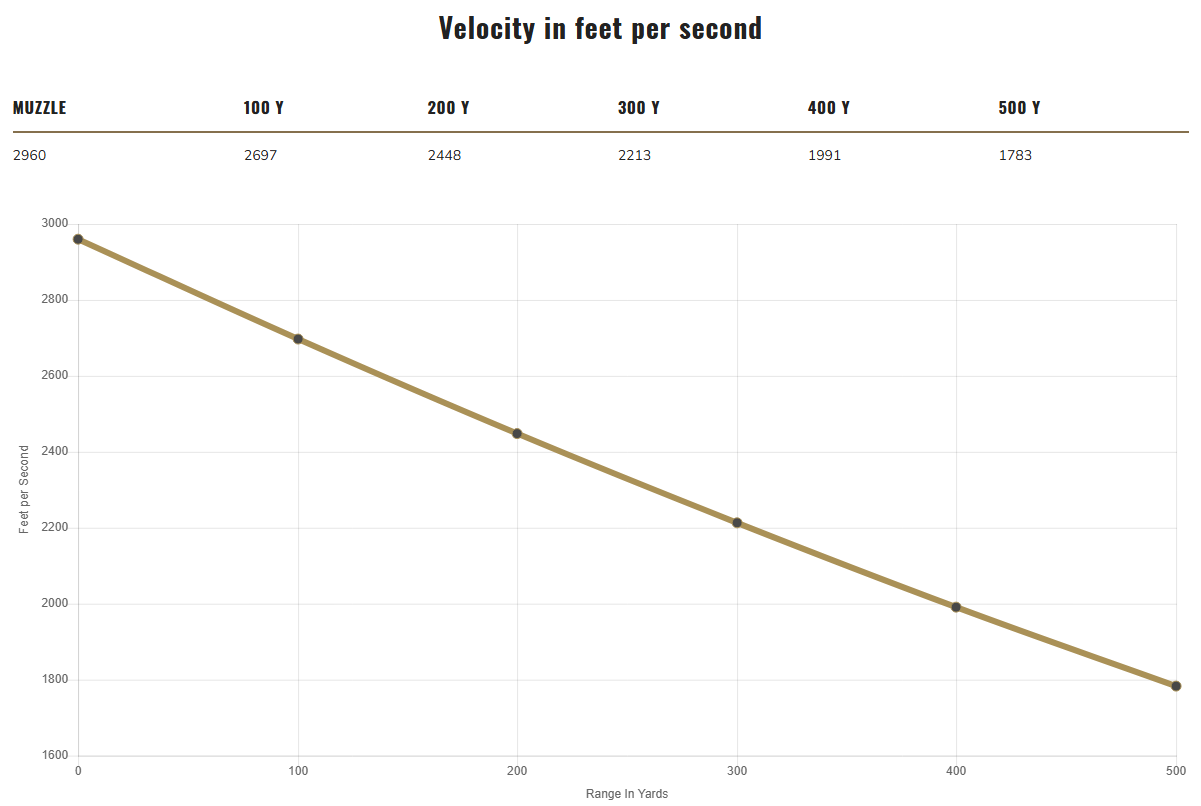Click the MUZZLE column header

pyautogui.click(x=40, y=108)
